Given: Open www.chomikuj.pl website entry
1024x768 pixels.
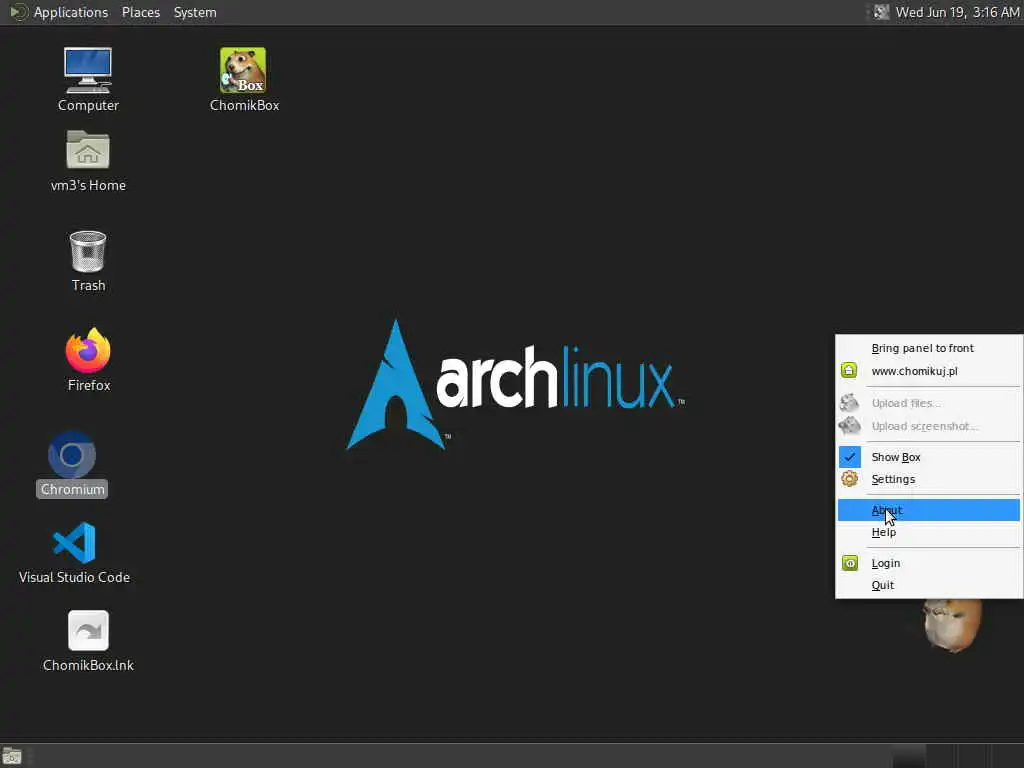Looking at the screenshot, I should point(929,371).
